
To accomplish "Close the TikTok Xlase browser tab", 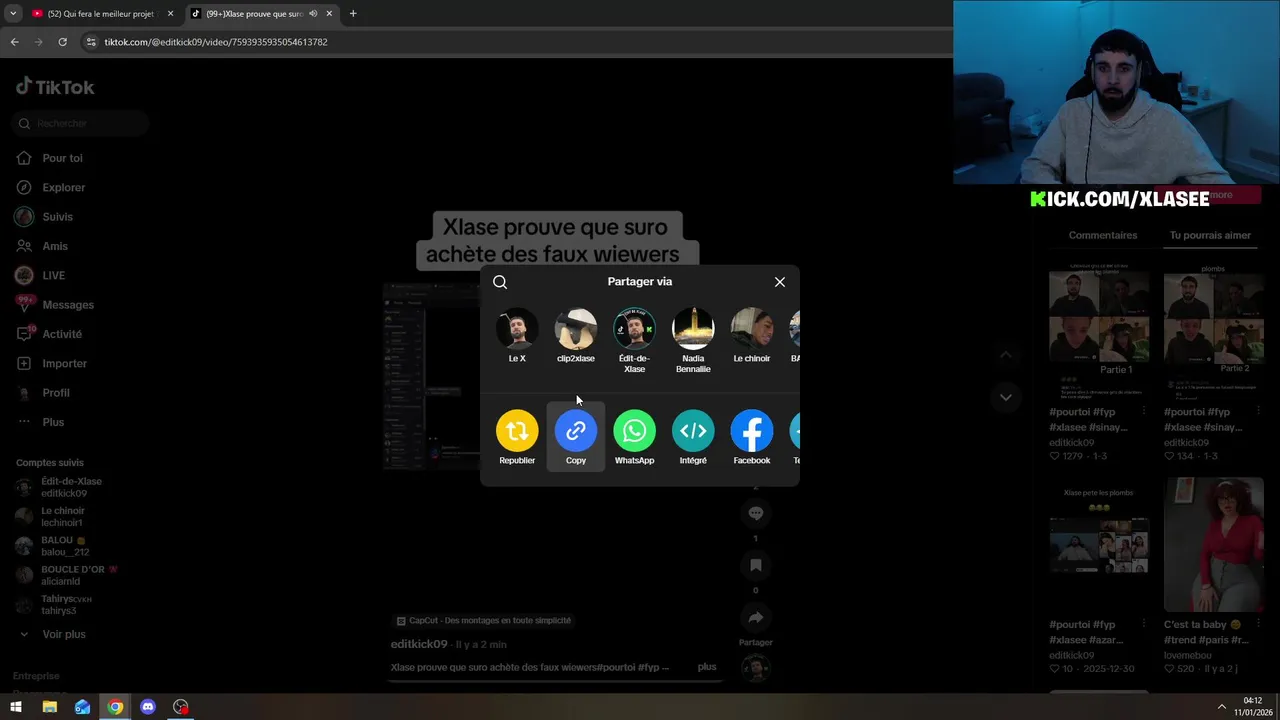I will (329, 14).
